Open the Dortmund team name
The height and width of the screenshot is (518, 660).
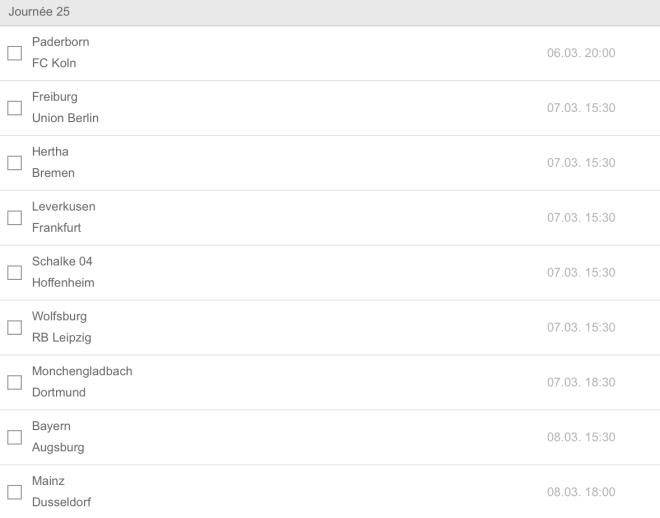pyautogui.click(x=59, y=393)
